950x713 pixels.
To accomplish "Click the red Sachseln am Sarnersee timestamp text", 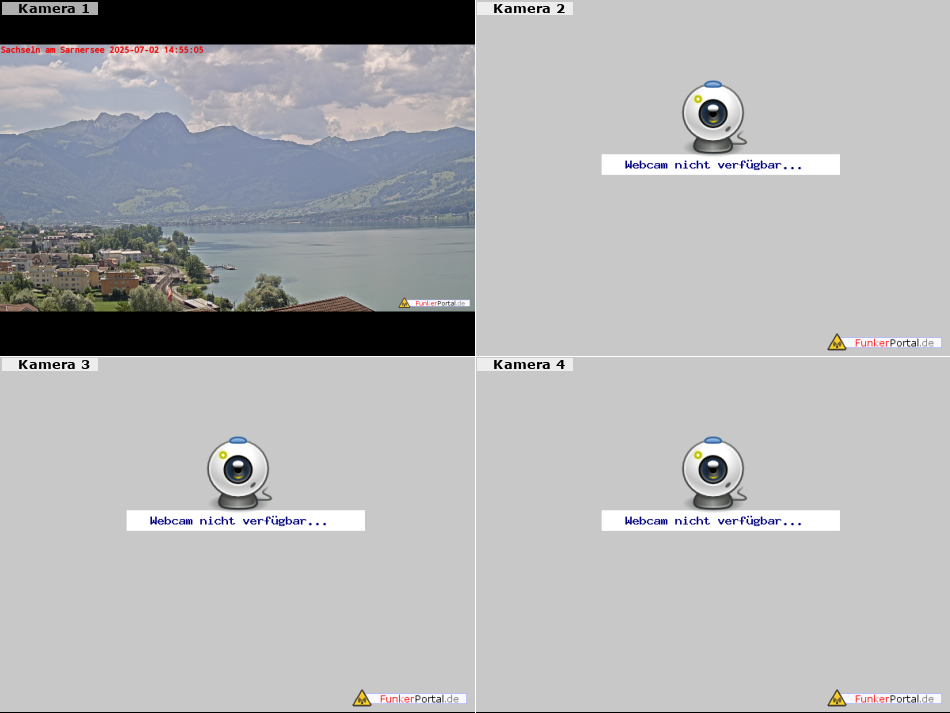I will pyautogui.click(x=102, y=50).
